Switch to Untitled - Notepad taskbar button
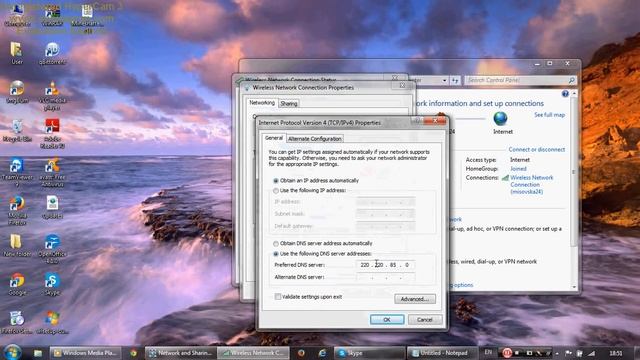 coord(442,353)
